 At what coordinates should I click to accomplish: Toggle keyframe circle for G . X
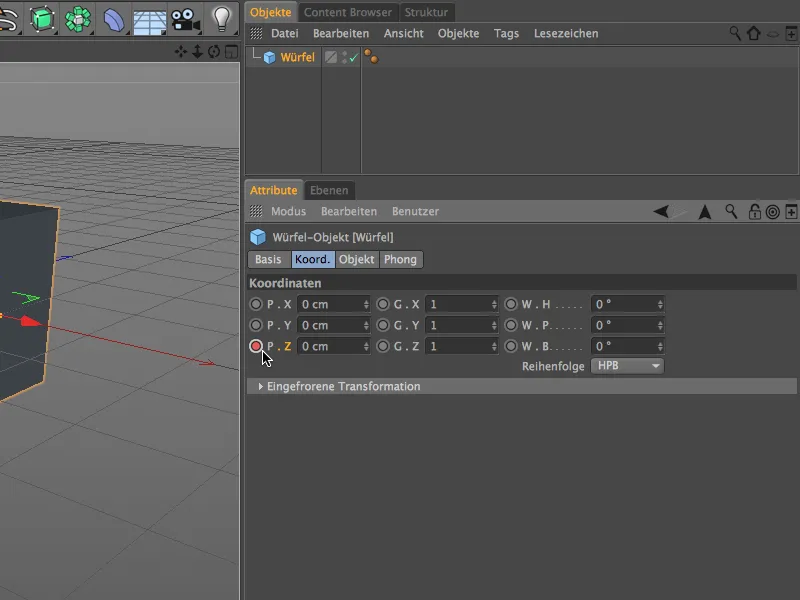pyautogui.click(x=383, y=305)
